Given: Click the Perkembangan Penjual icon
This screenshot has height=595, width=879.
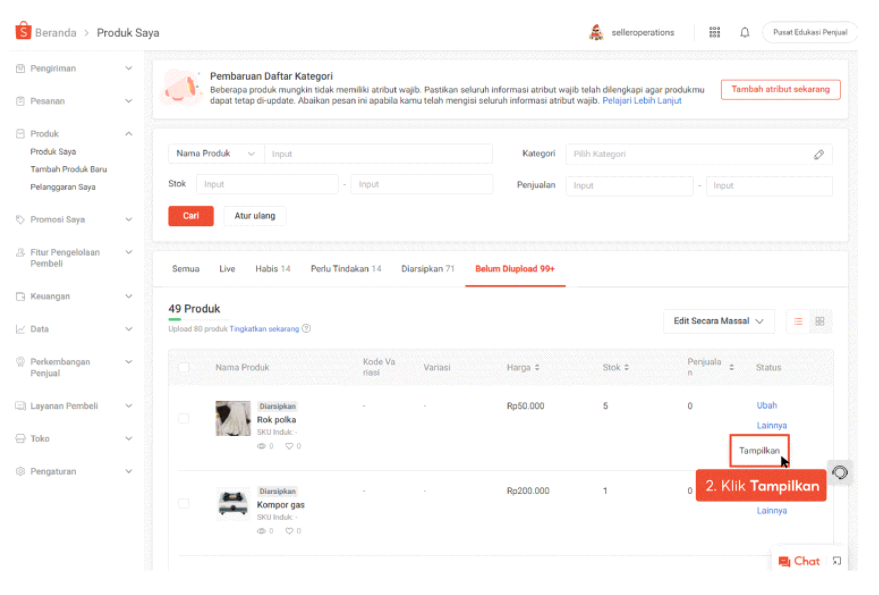Looking at the screenshot, I should [20, 362].
